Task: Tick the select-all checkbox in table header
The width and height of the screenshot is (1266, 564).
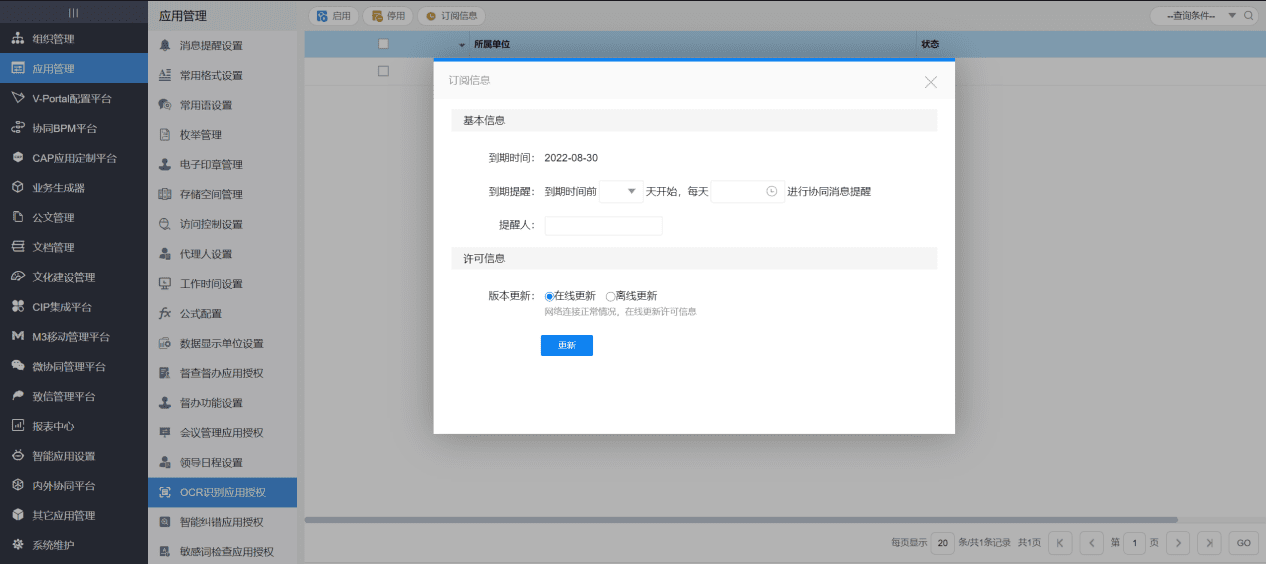Action: tap(383, 44)
